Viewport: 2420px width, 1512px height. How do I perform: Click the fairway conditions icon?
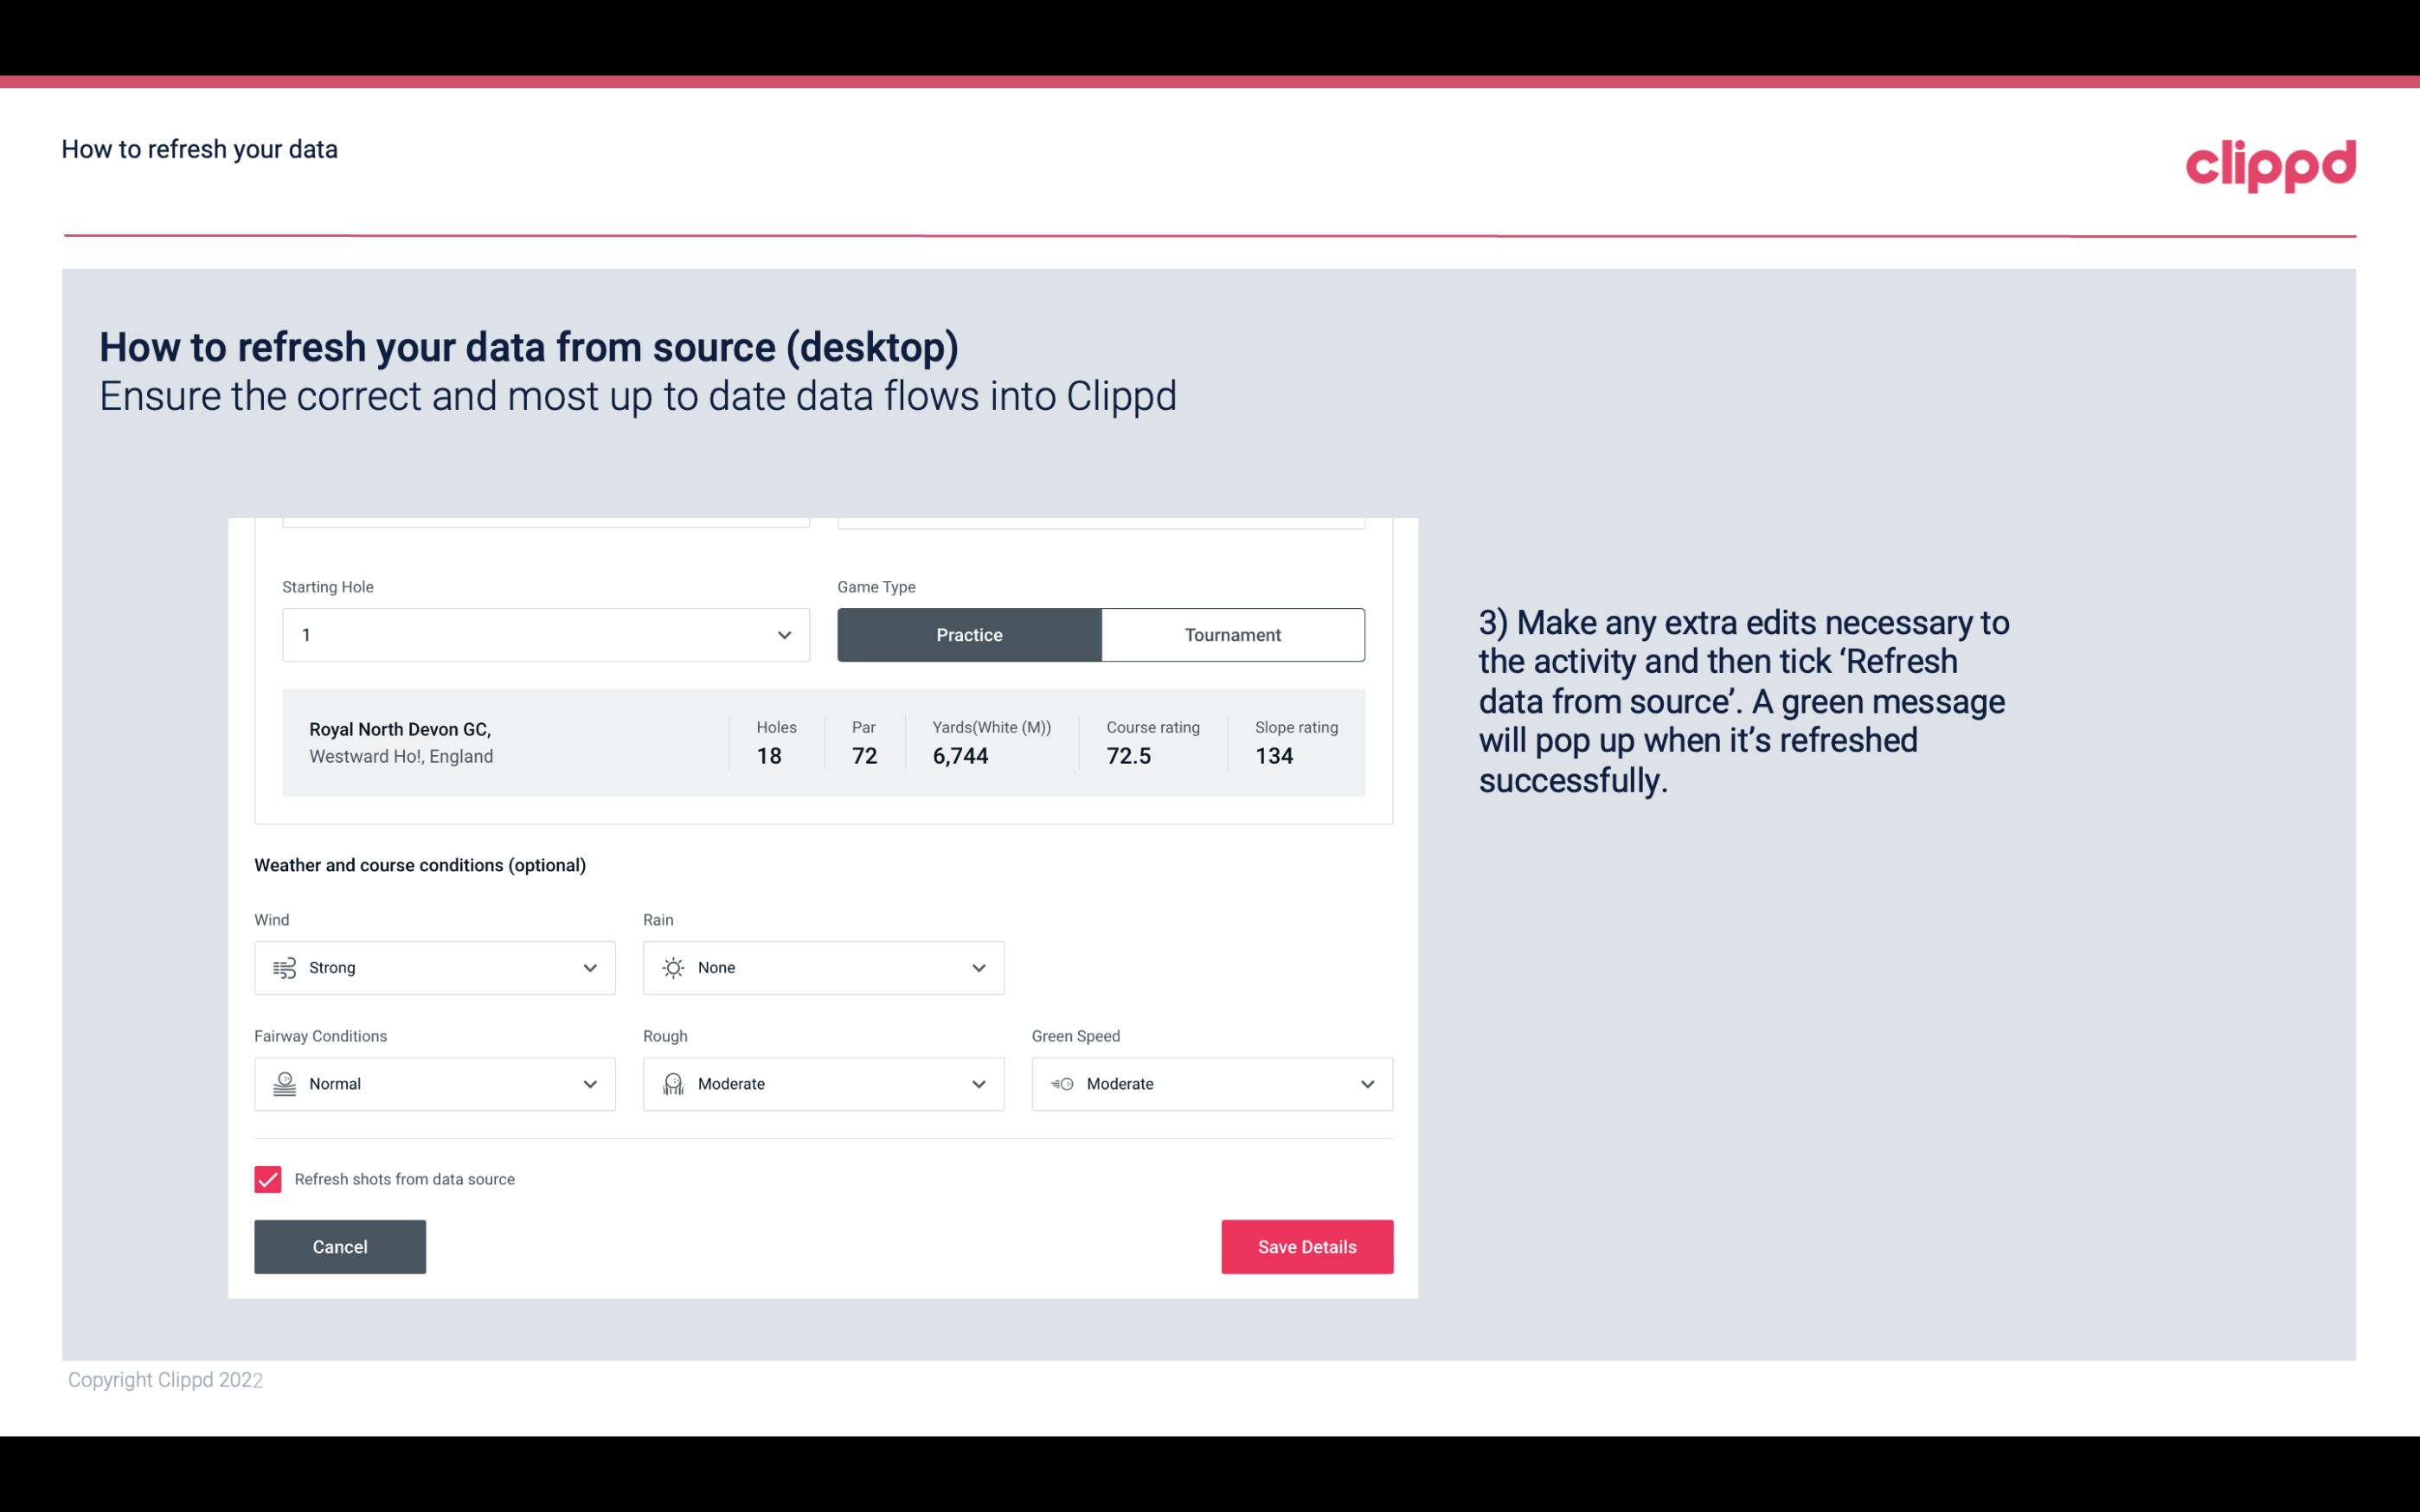coord(284,1084)
